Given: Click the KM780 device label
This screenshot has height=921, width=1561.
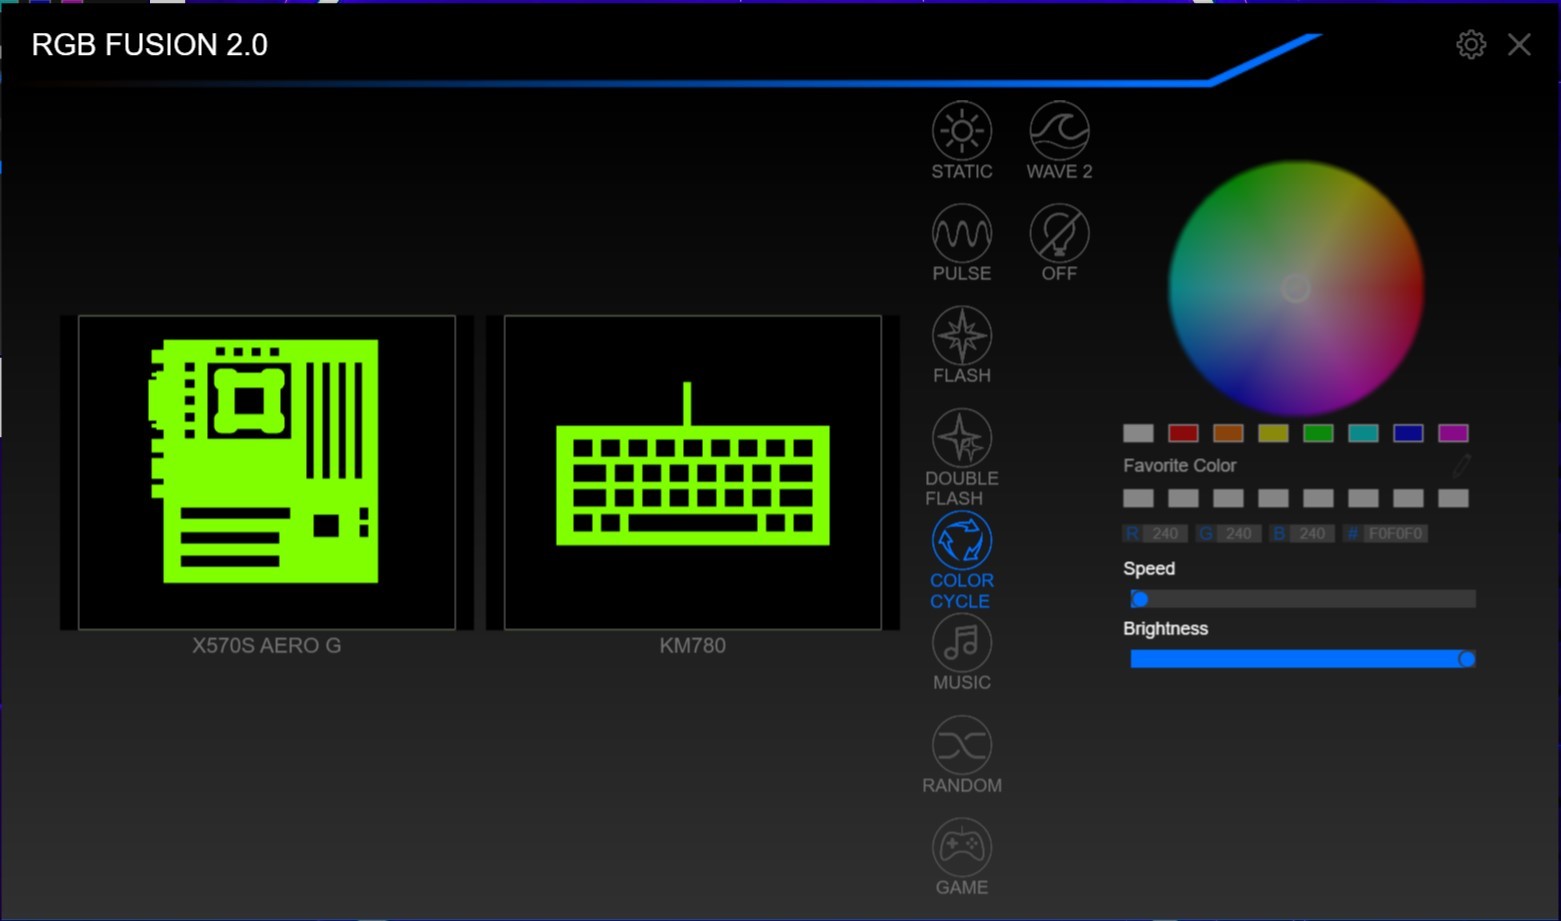Looking at the screenshot, I should [693, 646].
